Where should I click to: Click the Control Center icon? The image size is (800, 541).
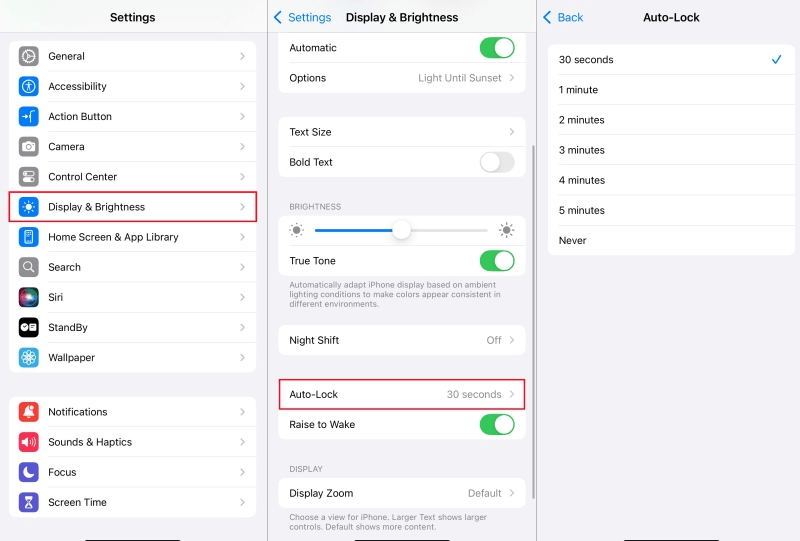point(29,177)
